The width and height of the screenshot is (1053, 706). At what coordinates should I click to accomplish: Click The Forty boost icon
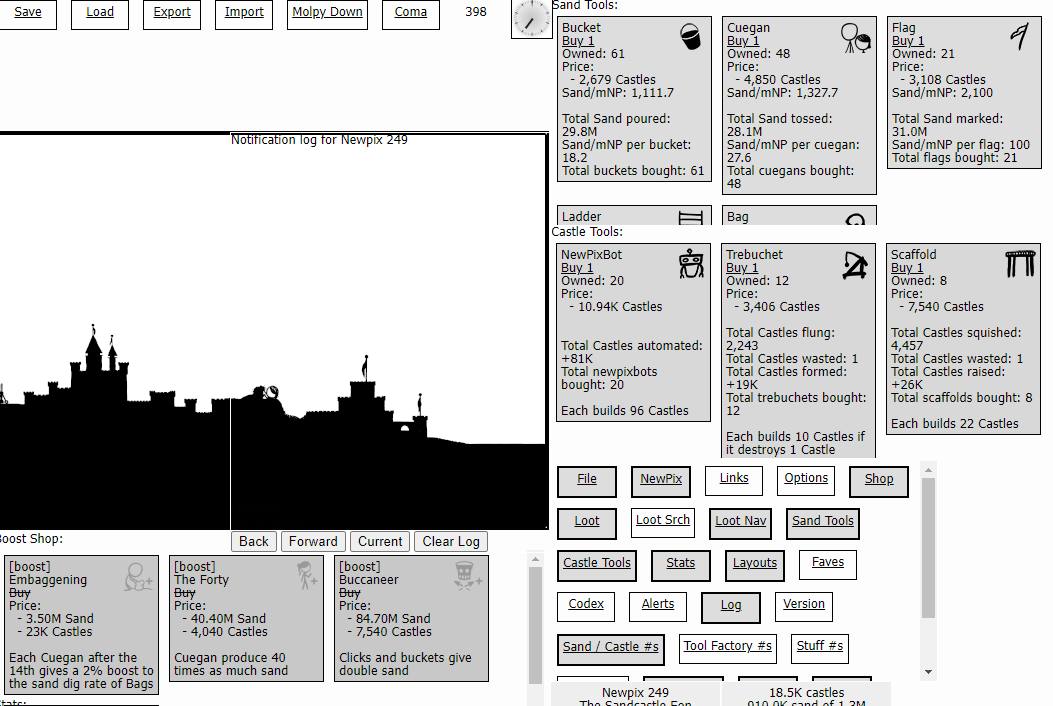pyautogui.click(x=307, y=576)
